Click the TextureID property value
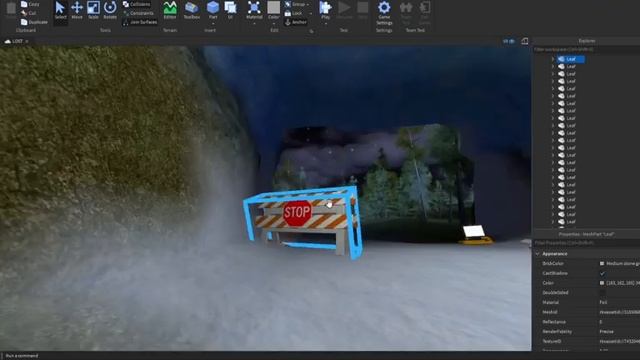 pos(619,341)
